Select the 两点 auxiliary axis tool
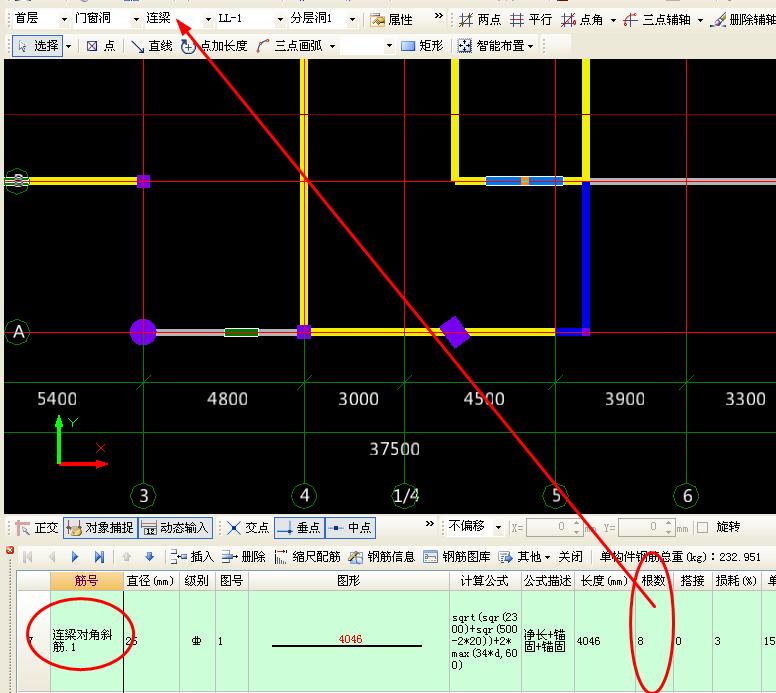The width and height of the screenshot is (776, 693). 480,19
